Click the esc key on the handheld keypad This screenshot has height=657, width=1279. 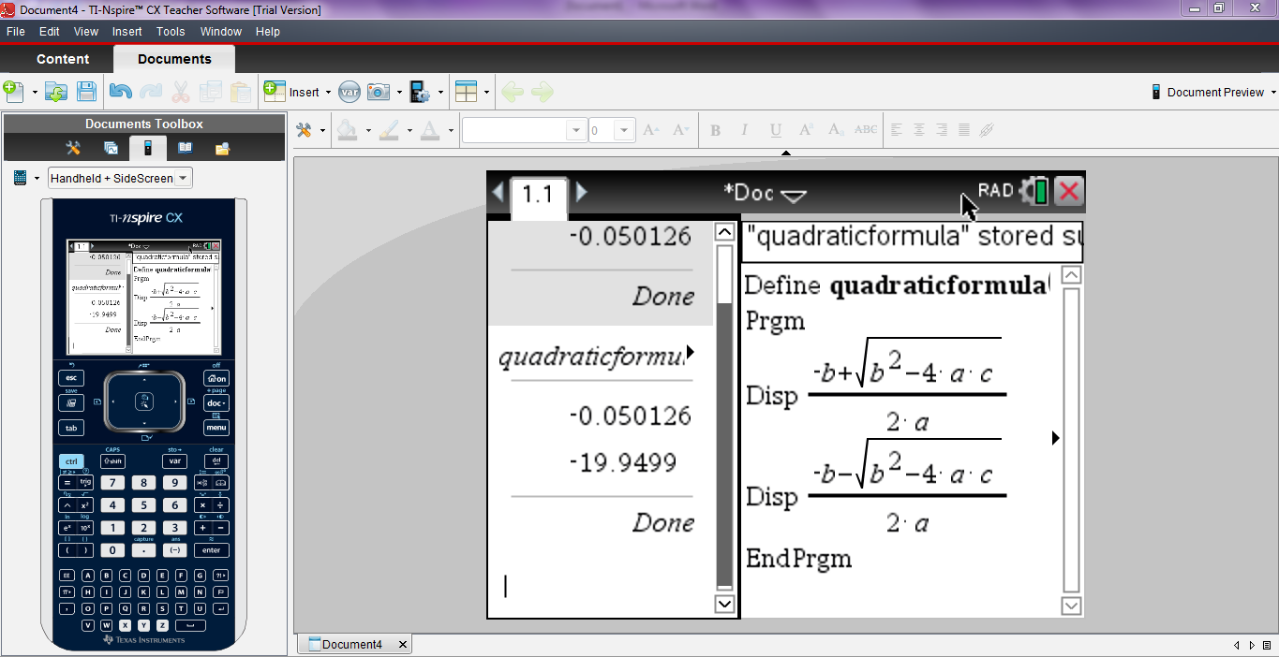click(x=71, y=378)
